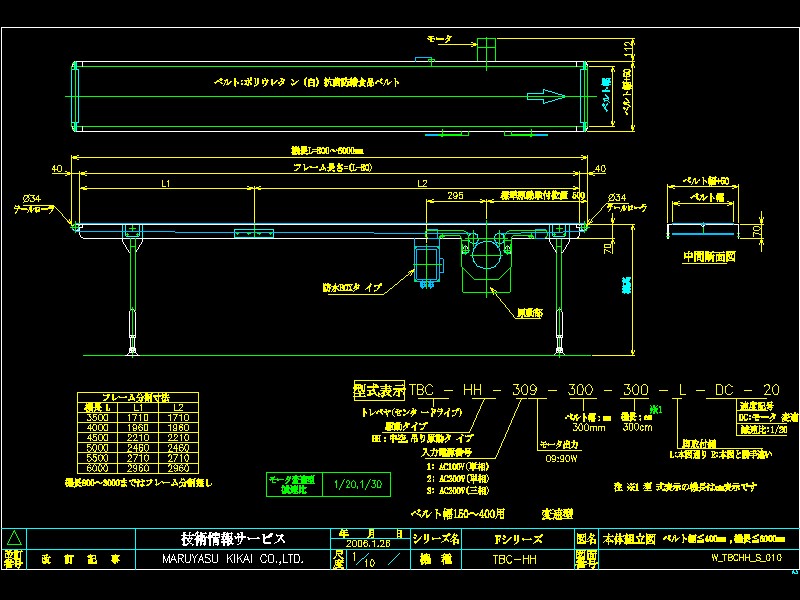This screenshot has width=800, height=600.
Task: Select DC in the model code
Action: coord(724,390)
